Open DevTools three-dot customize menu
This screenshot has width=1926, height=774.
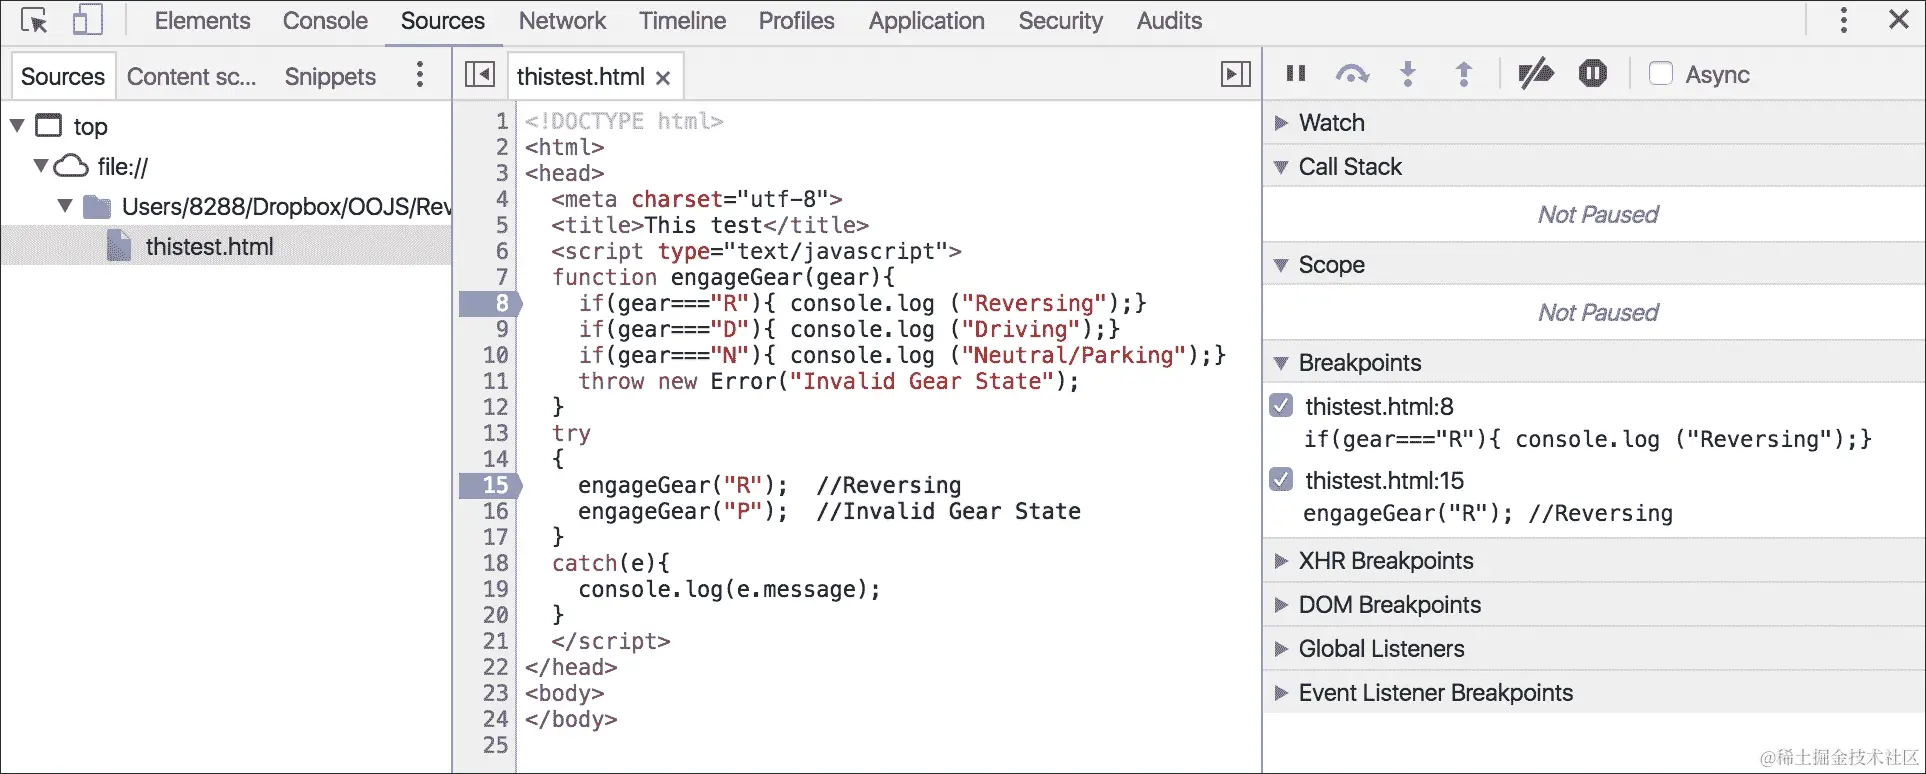1844,20
